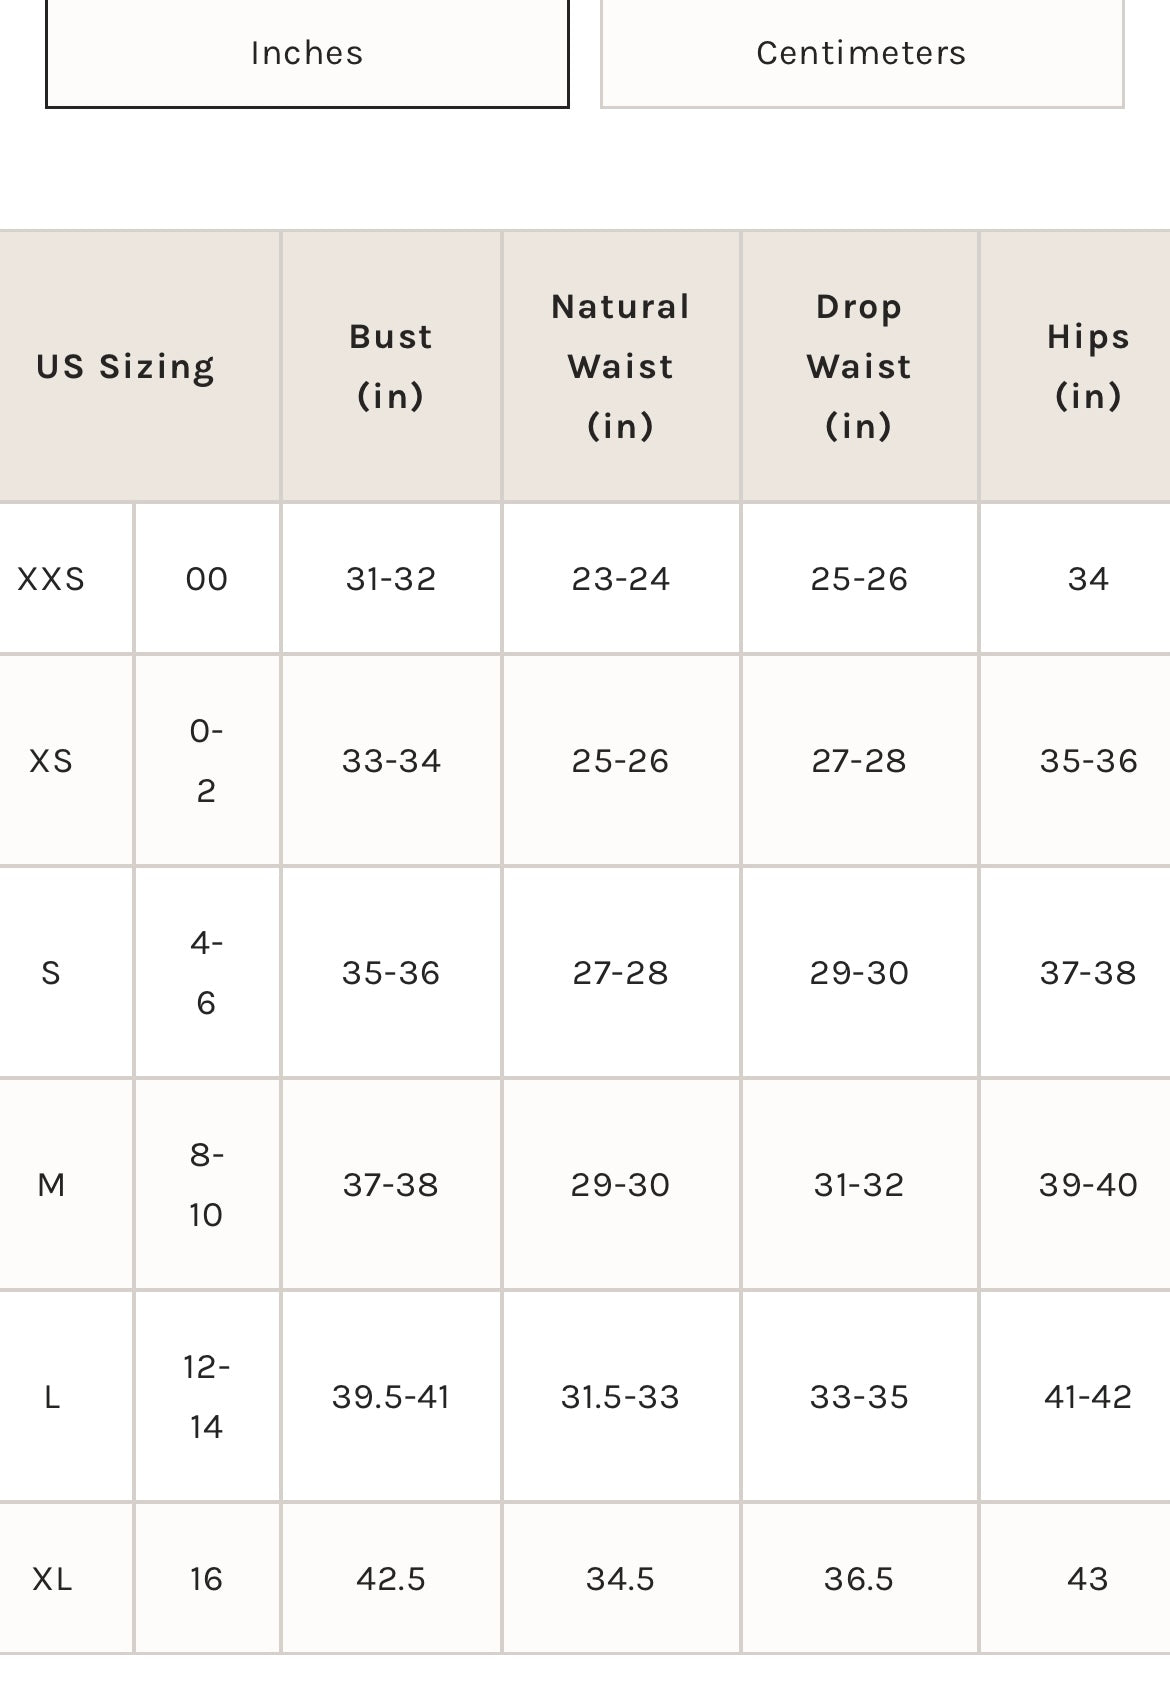The image size is (1170, 1705).
Task: Select drop waist 36.5 cell
Action: 859,1579
